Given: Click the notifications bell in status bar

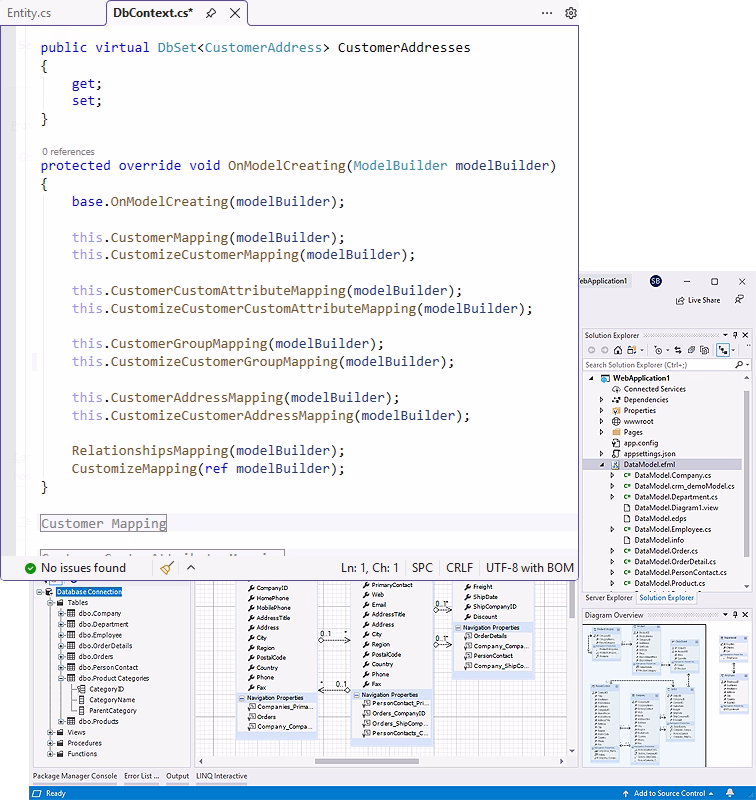Looking at the screenshot, I should click(730, 793).
